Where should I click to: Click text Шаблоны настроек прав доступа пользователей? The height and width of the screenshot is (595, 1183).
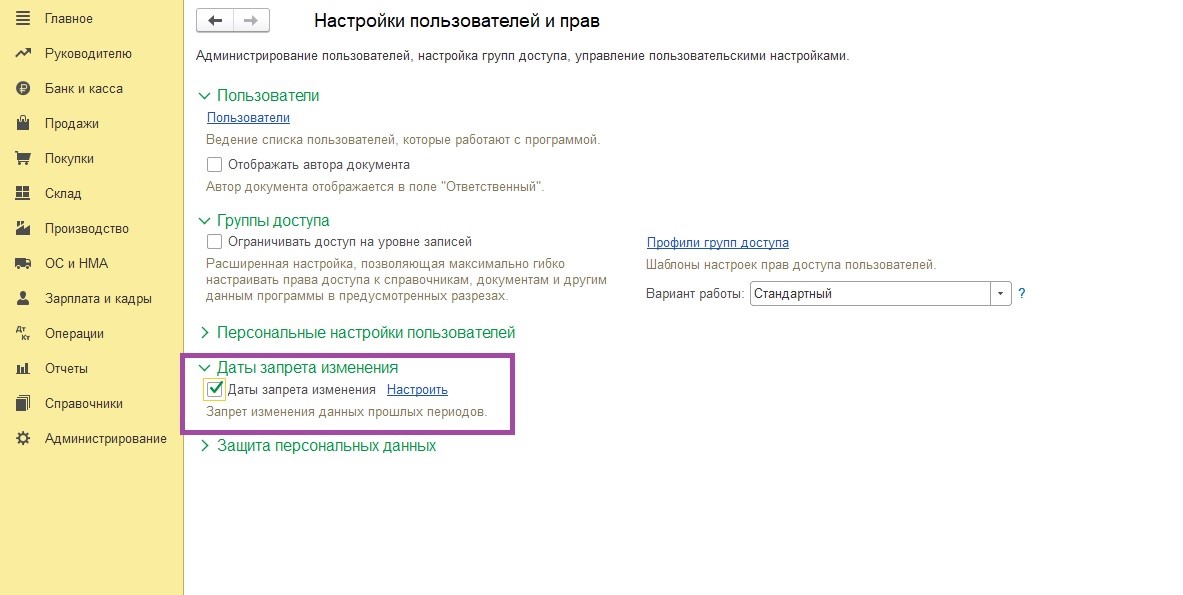tap(791, 265)
